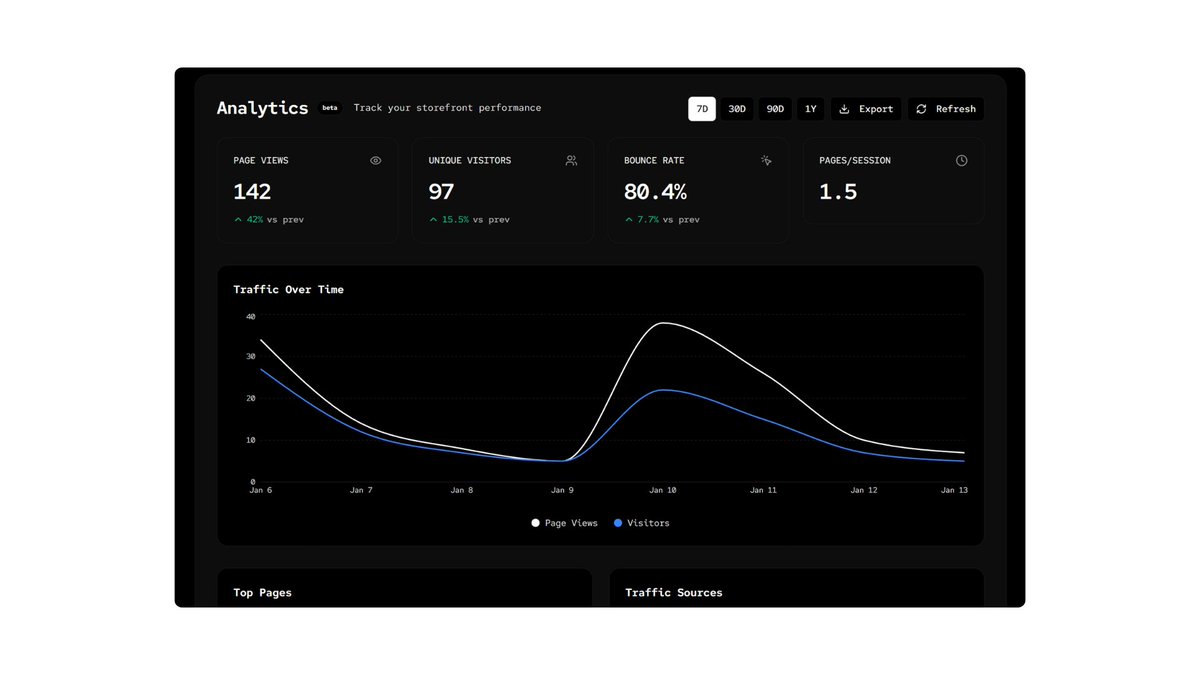Click the Jan 11 axis label
The height and width of the screenshot is (675, 1200).
tap(763, 490)
